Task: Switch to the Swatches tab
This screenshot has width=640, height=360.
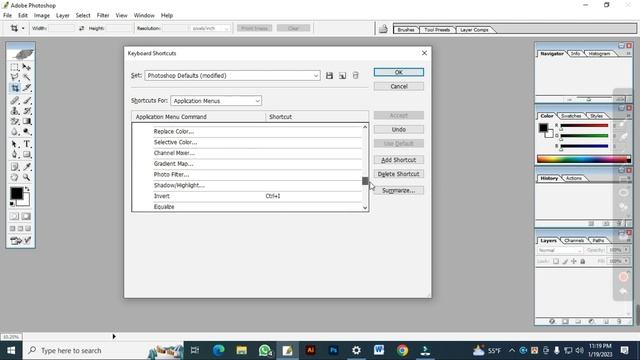Action: (x=571, y=116)
